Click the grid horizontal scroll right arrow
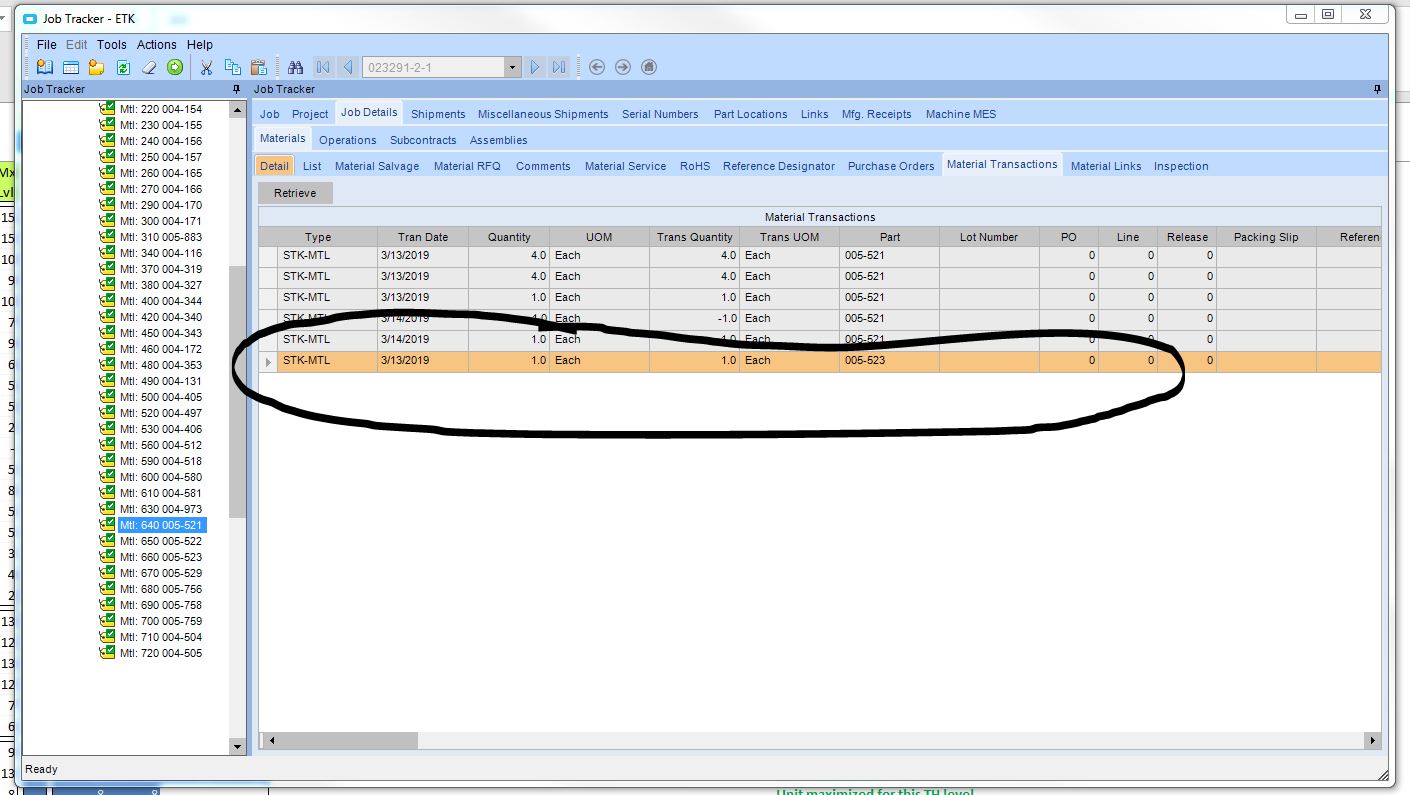Viewport: 1410px width, 795px height. click(x=1372, y=741)
